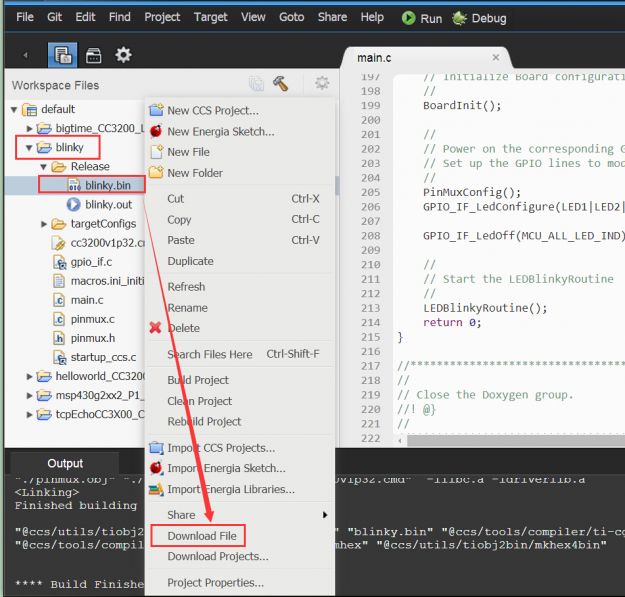Screen dimensions: 625x597
Task: Click line number 213 in gutter
Action: (x=370, y=308)
